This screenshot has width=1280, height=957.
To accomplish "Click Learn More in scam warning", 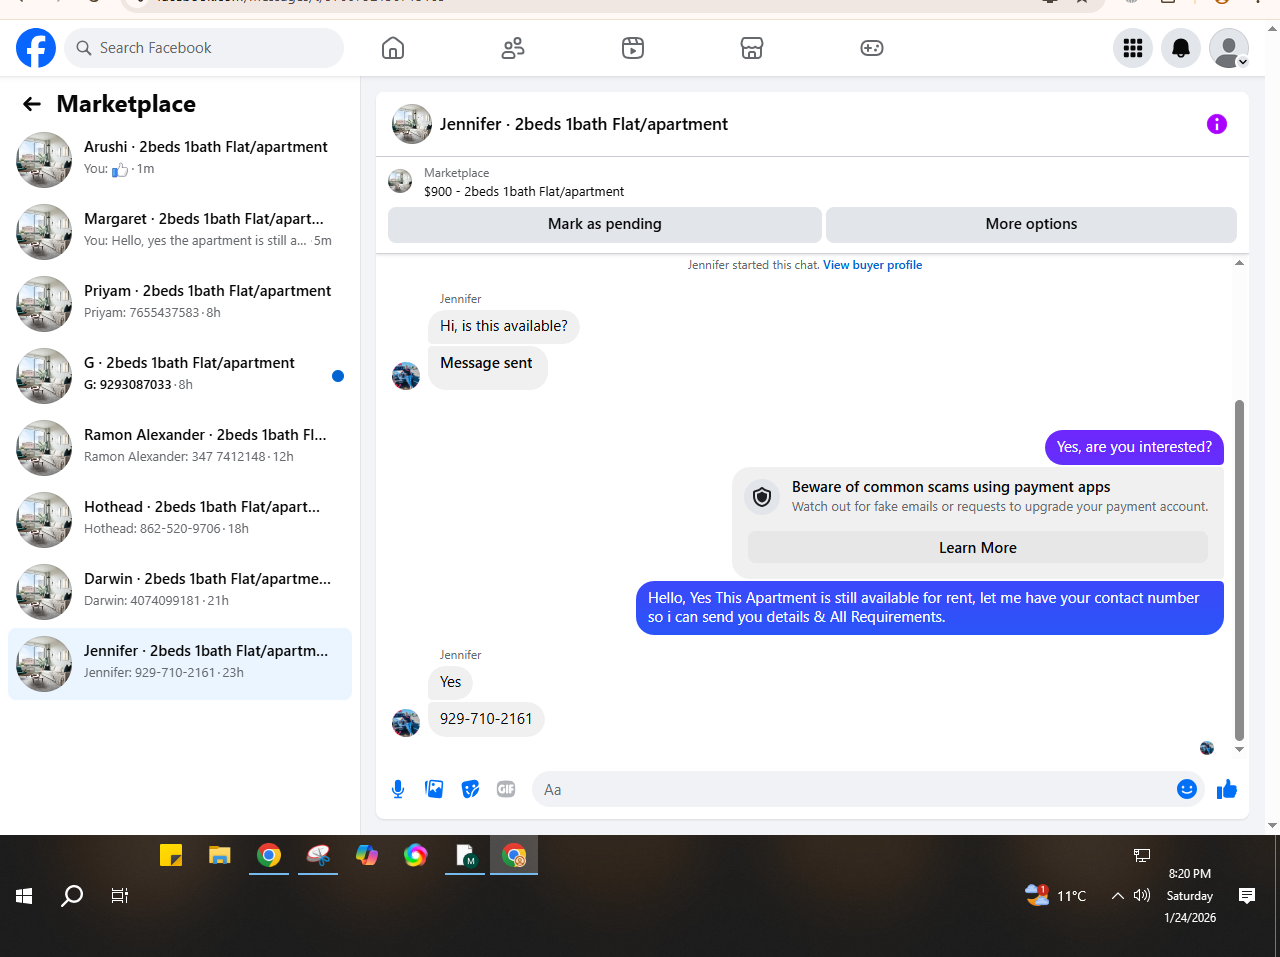I will (978, 548).
